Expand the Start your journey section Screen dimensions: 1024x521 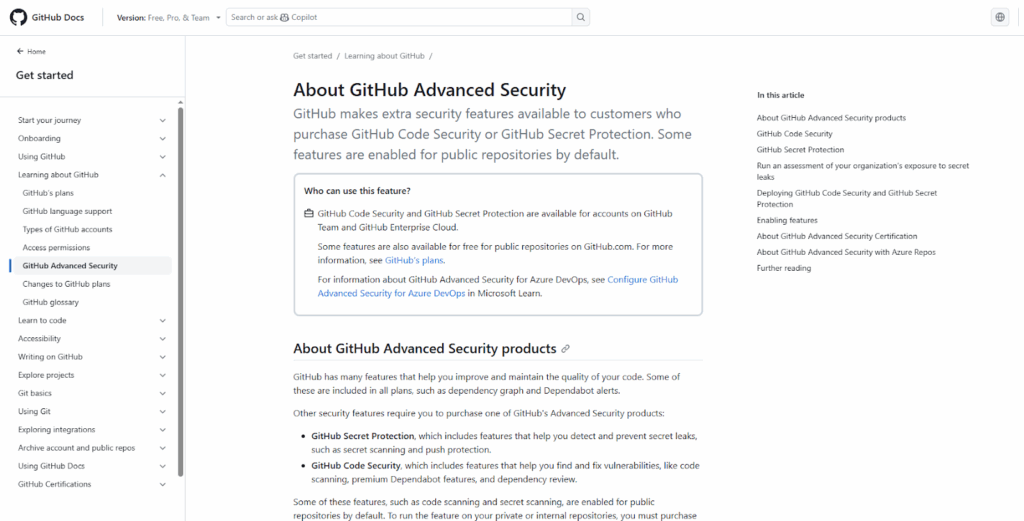(x=162, y=120)
